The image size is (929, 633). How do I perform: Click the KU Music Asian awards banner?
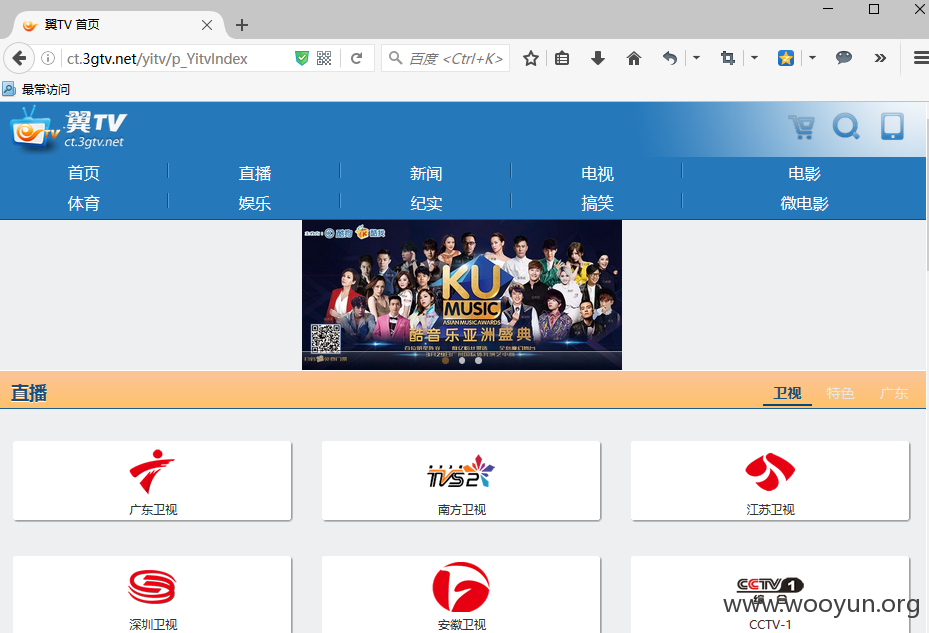pyautogui.click(x=462, y=295)
